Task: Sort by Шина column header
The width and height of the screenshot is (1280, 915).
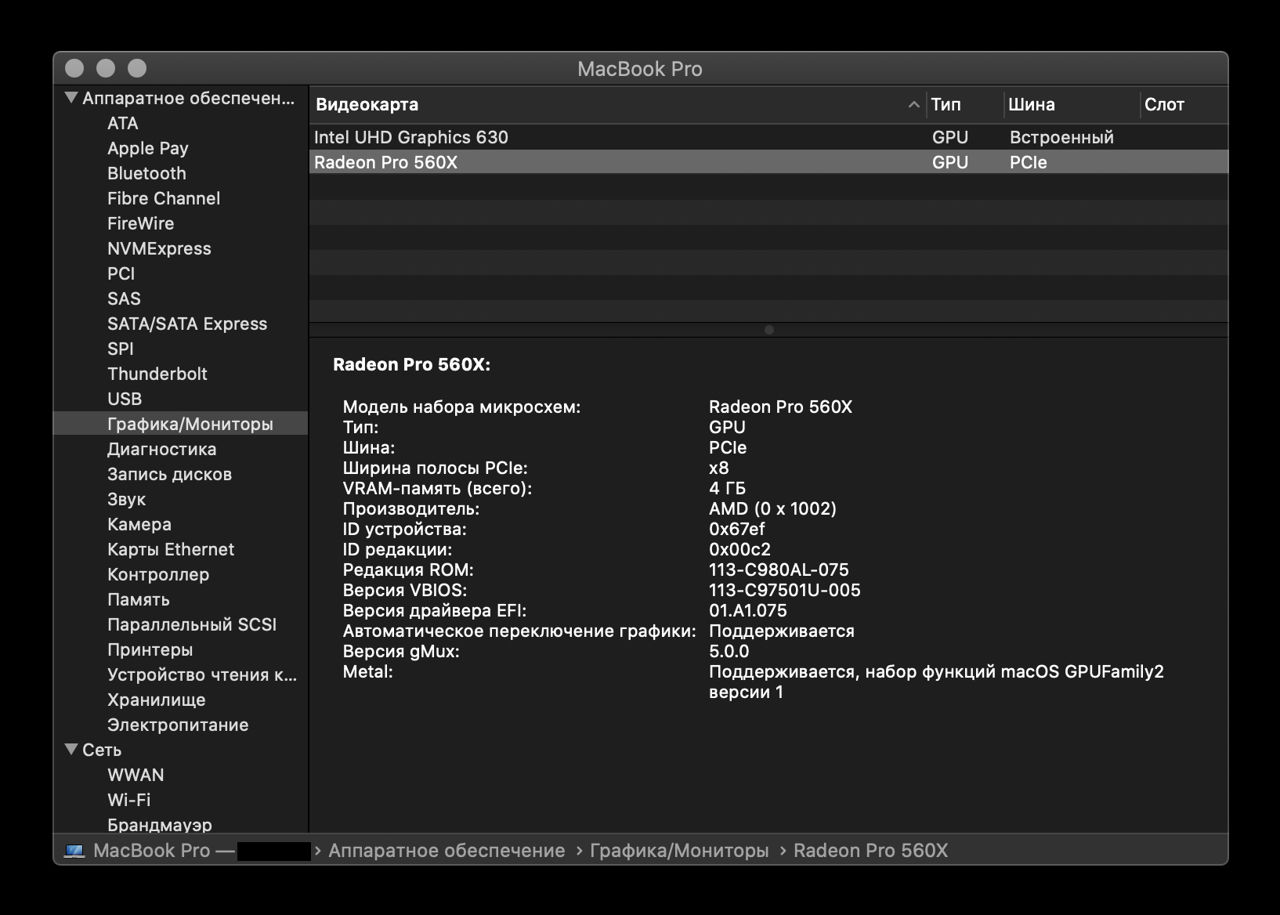Action: pyautogui.click(x=1071, y=104)
